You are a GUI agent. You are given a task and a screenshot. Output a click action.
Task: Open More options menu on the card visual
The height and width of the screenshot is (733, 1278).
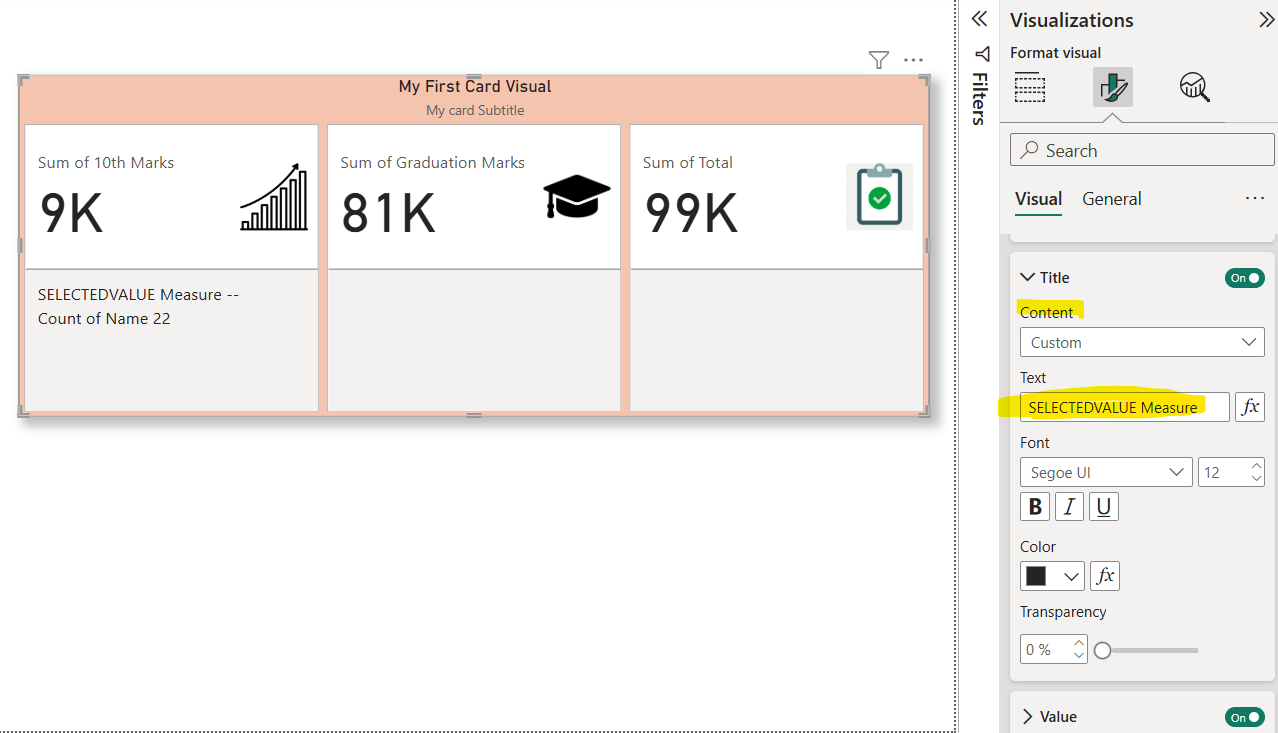(x=912, y=60)
